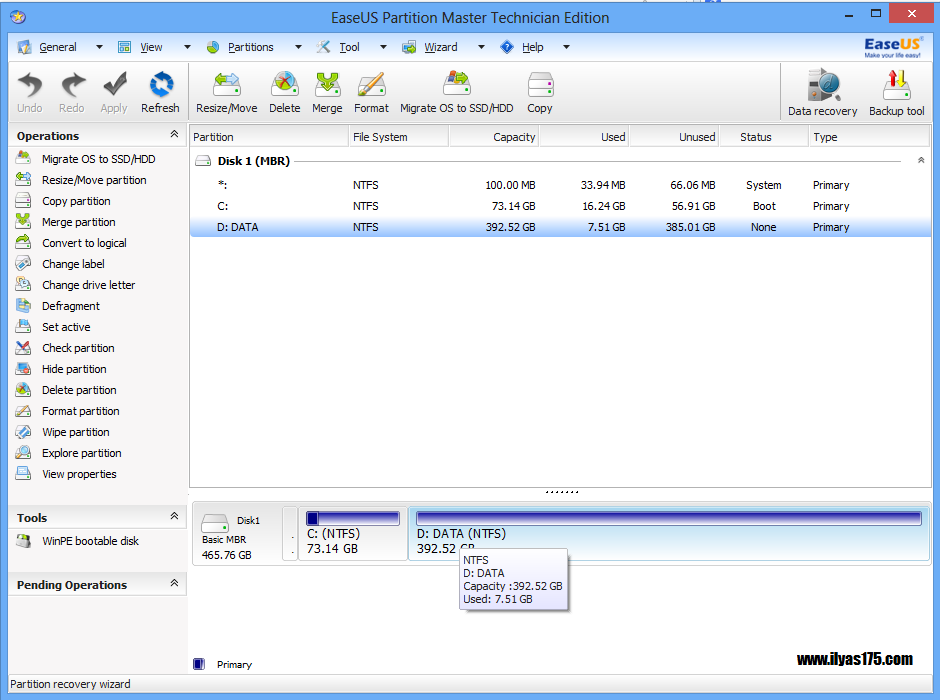Sort by the Used column header
The height and width of the screenshot is (700, 940).
pyautogui.click(x=585, y=137)
